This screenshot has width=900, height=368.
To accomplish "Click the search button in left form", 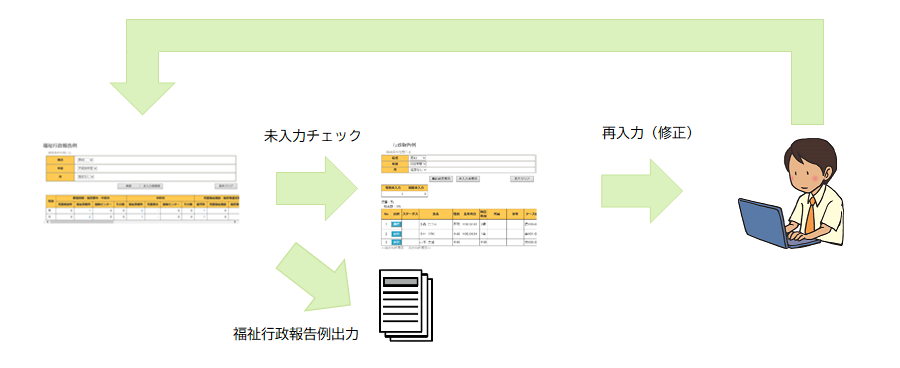I will tap(128, 187).
